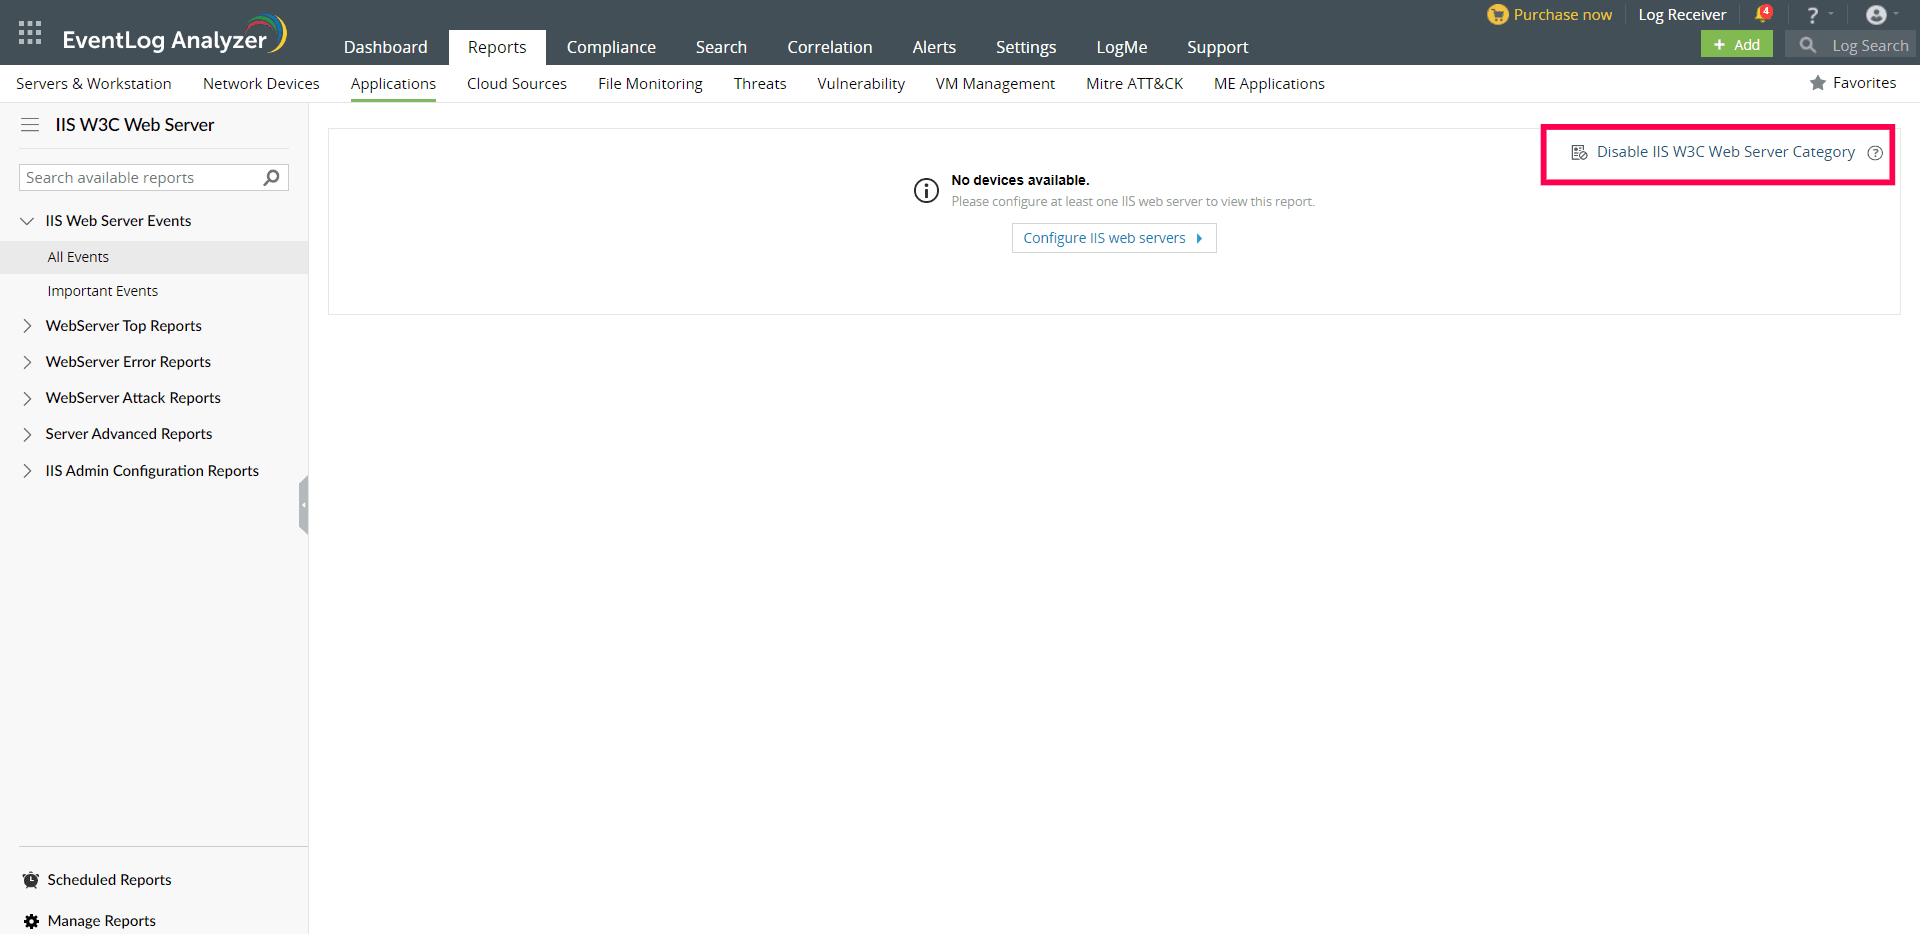Click the Manage Reports gear icon

tap(31, 921)
